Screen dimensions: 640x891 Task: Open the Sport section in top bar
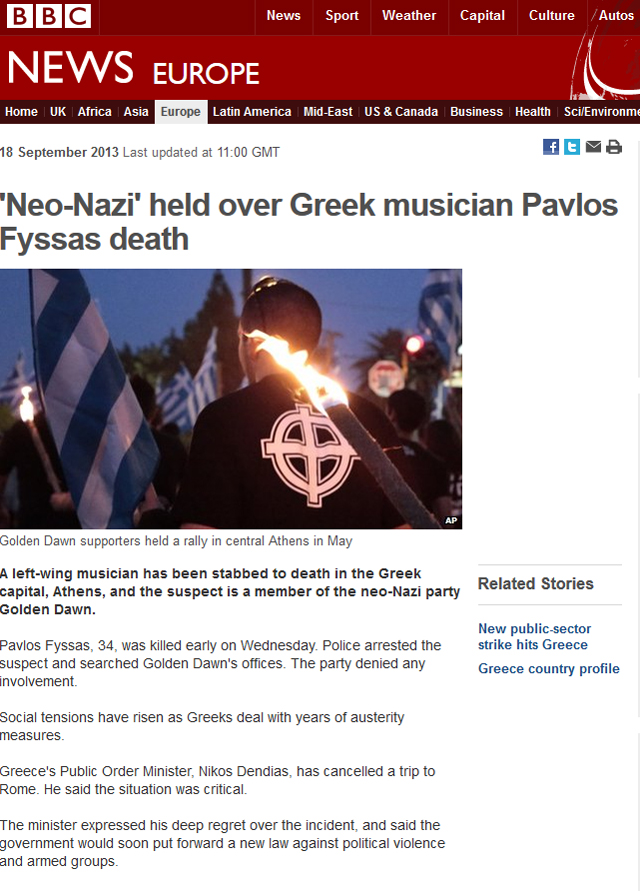tap(342, 16)
